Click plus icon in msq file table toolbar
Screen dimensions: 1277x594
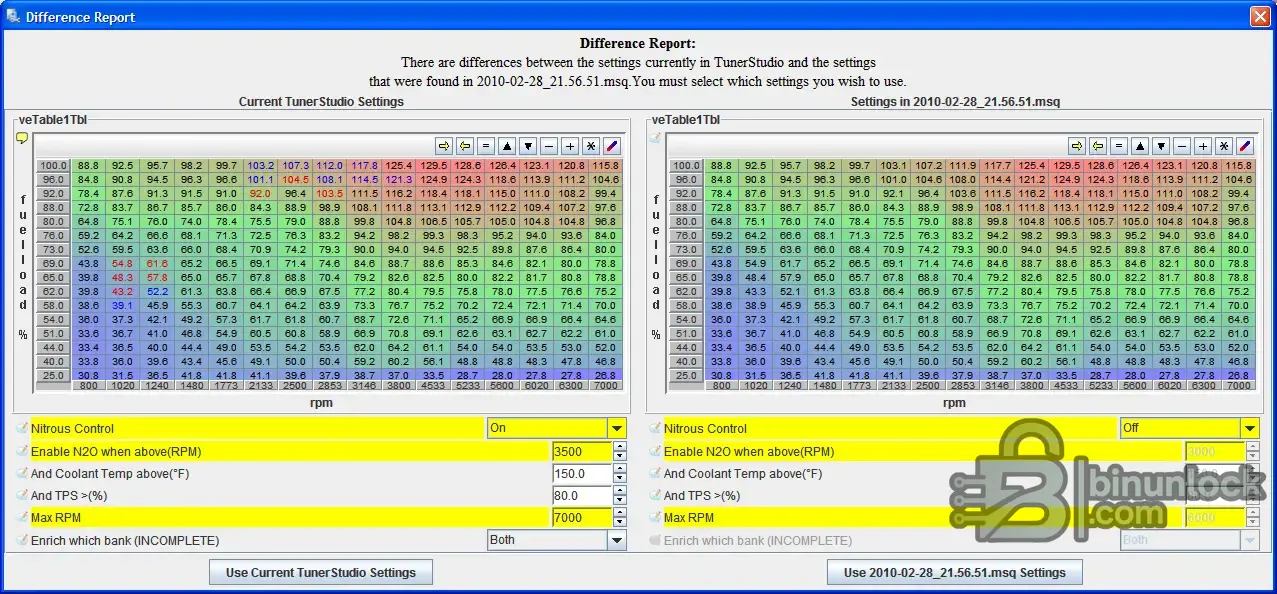(1203, 145)
